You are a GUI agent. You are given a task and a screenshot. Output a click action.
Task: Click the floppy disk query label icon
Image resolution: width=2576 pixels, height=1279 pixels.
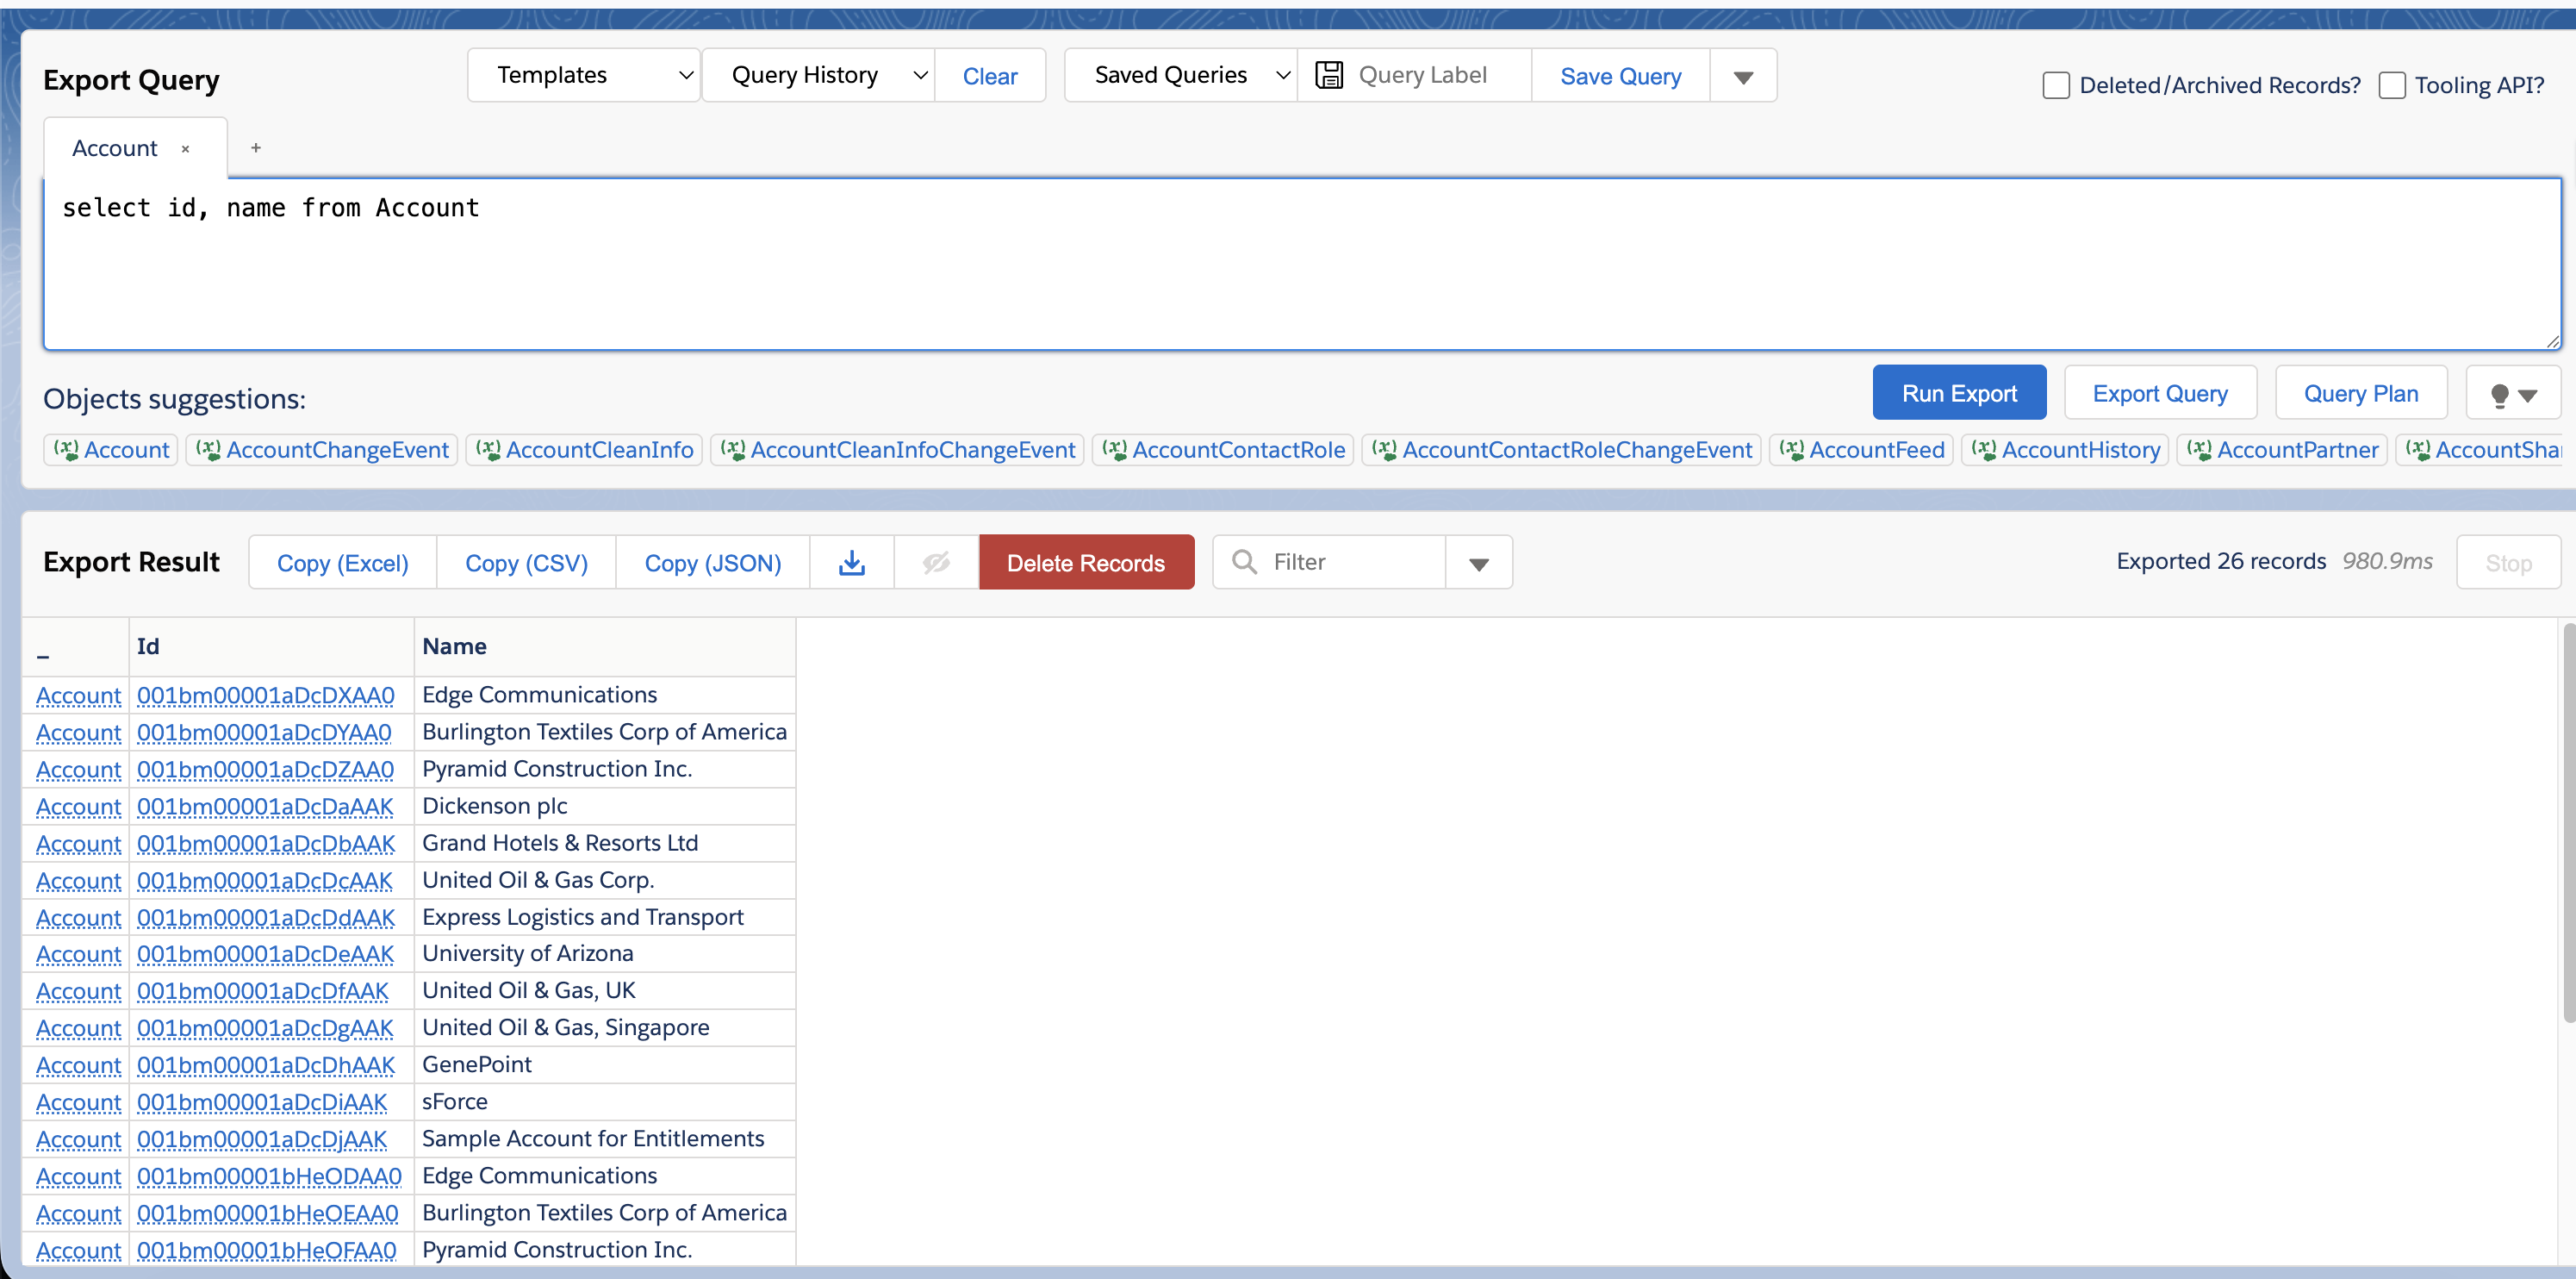[1328, 75]
